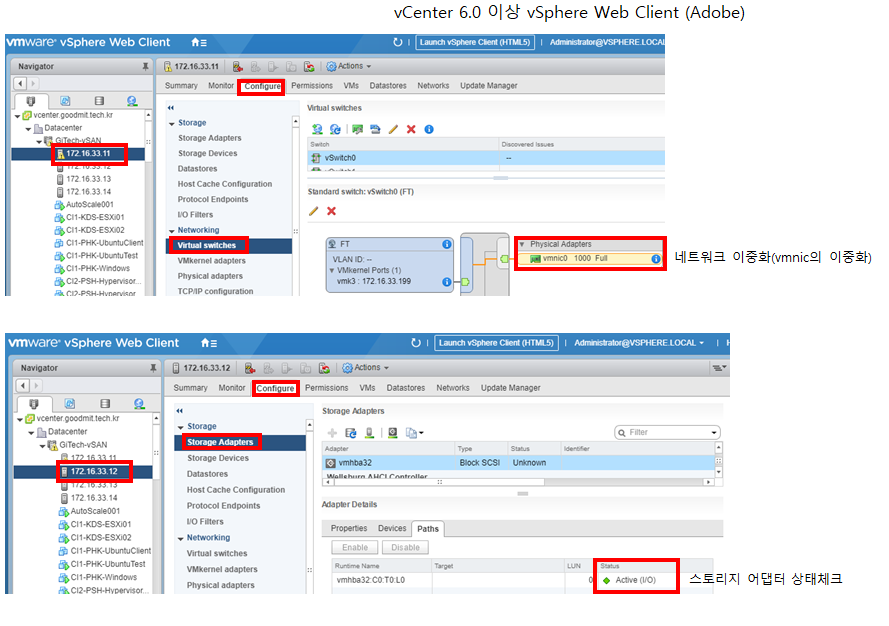Image resolution: width=889 pixels, height=626 pixels.
Task: Switch to Properties tab in Adapter Details
Action: point(349,528)
